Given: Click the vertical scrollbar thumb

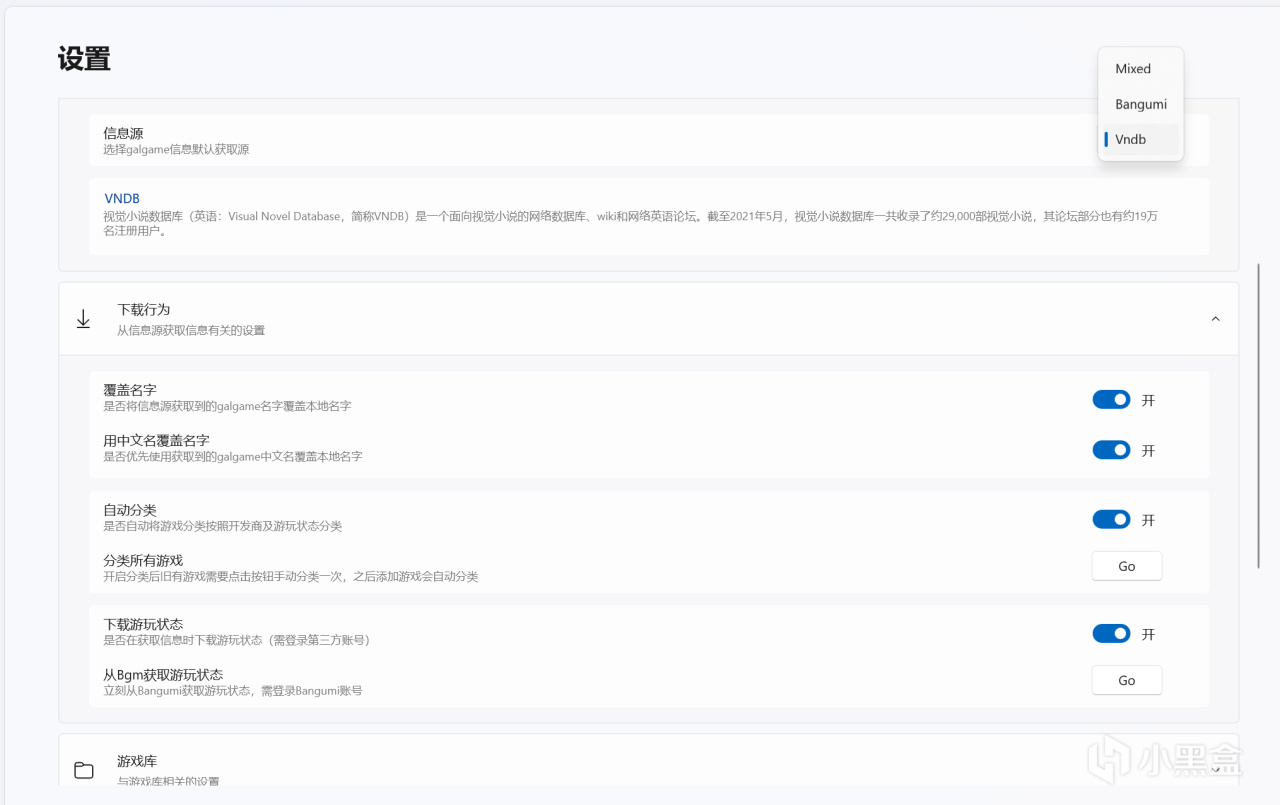Looking at the screenshot, I should coord(1258,416).
